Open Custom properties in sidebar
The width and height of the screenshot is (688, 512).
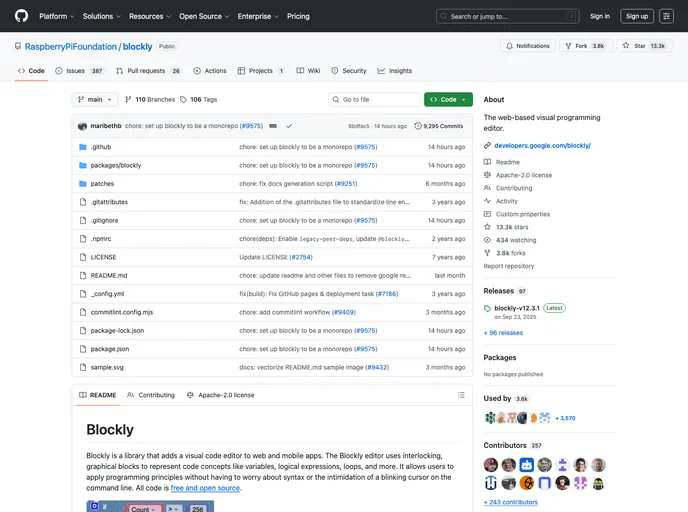click(x=523, y=214)
